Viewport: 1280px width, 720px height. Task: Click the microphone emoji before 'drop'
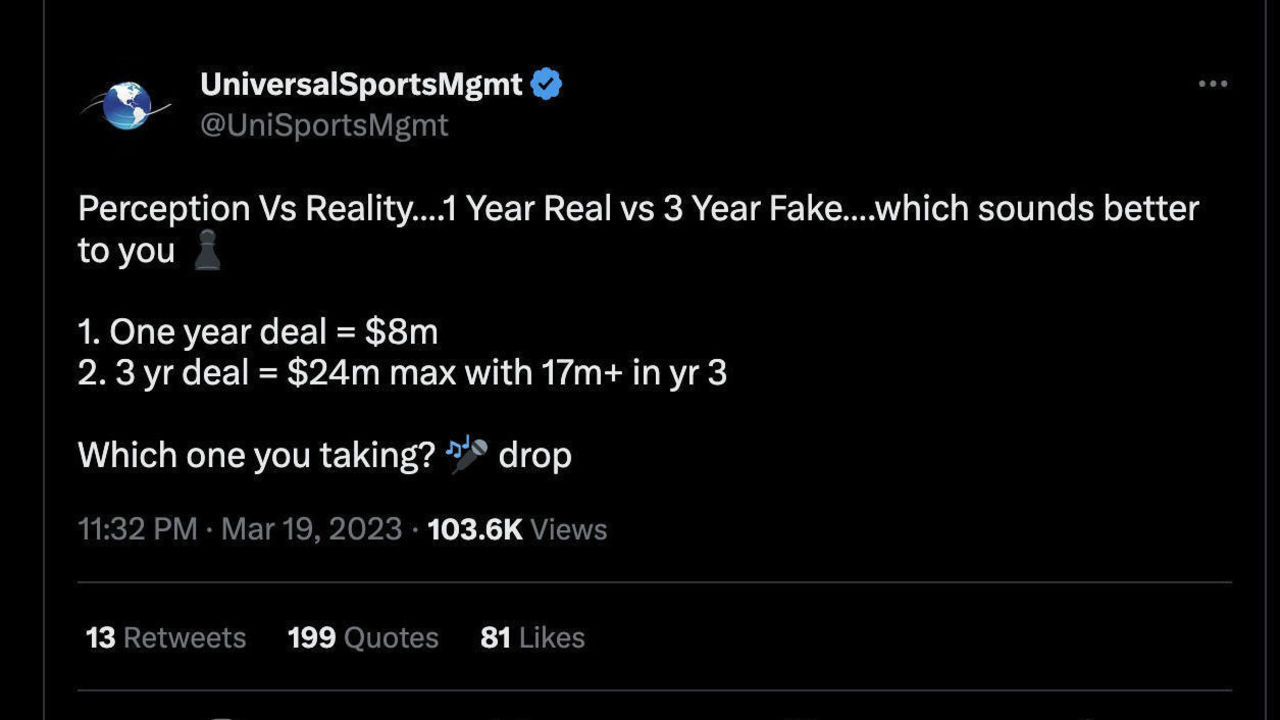[x=467, y=455]
